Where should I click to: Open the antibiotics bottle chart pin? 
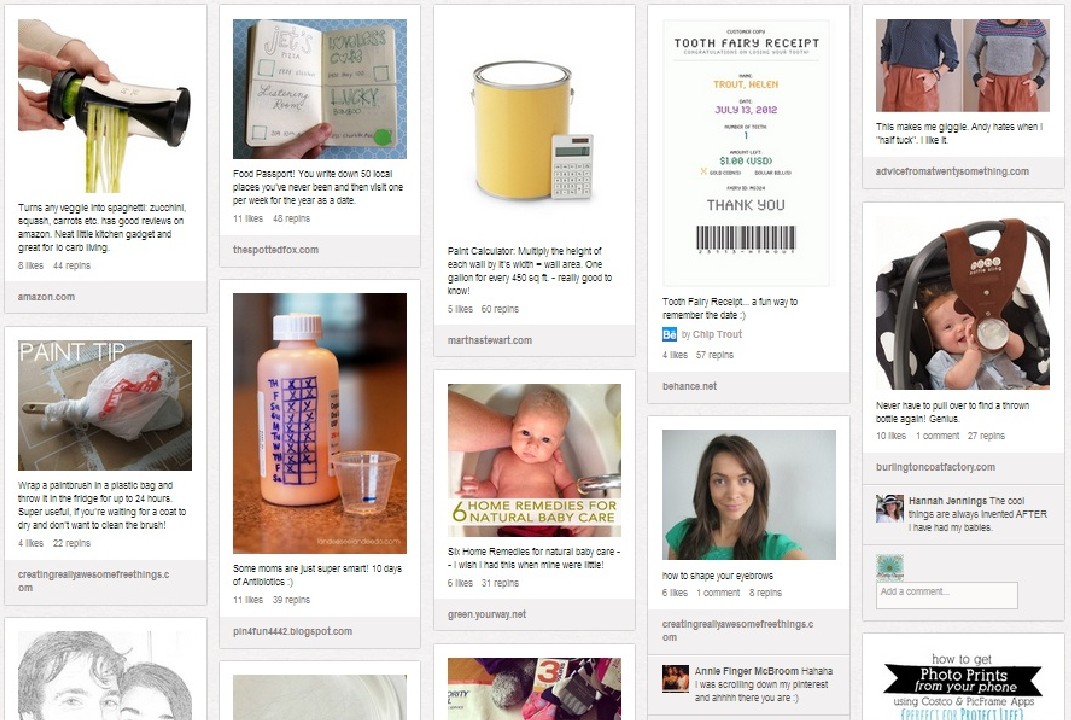(320, 424)
